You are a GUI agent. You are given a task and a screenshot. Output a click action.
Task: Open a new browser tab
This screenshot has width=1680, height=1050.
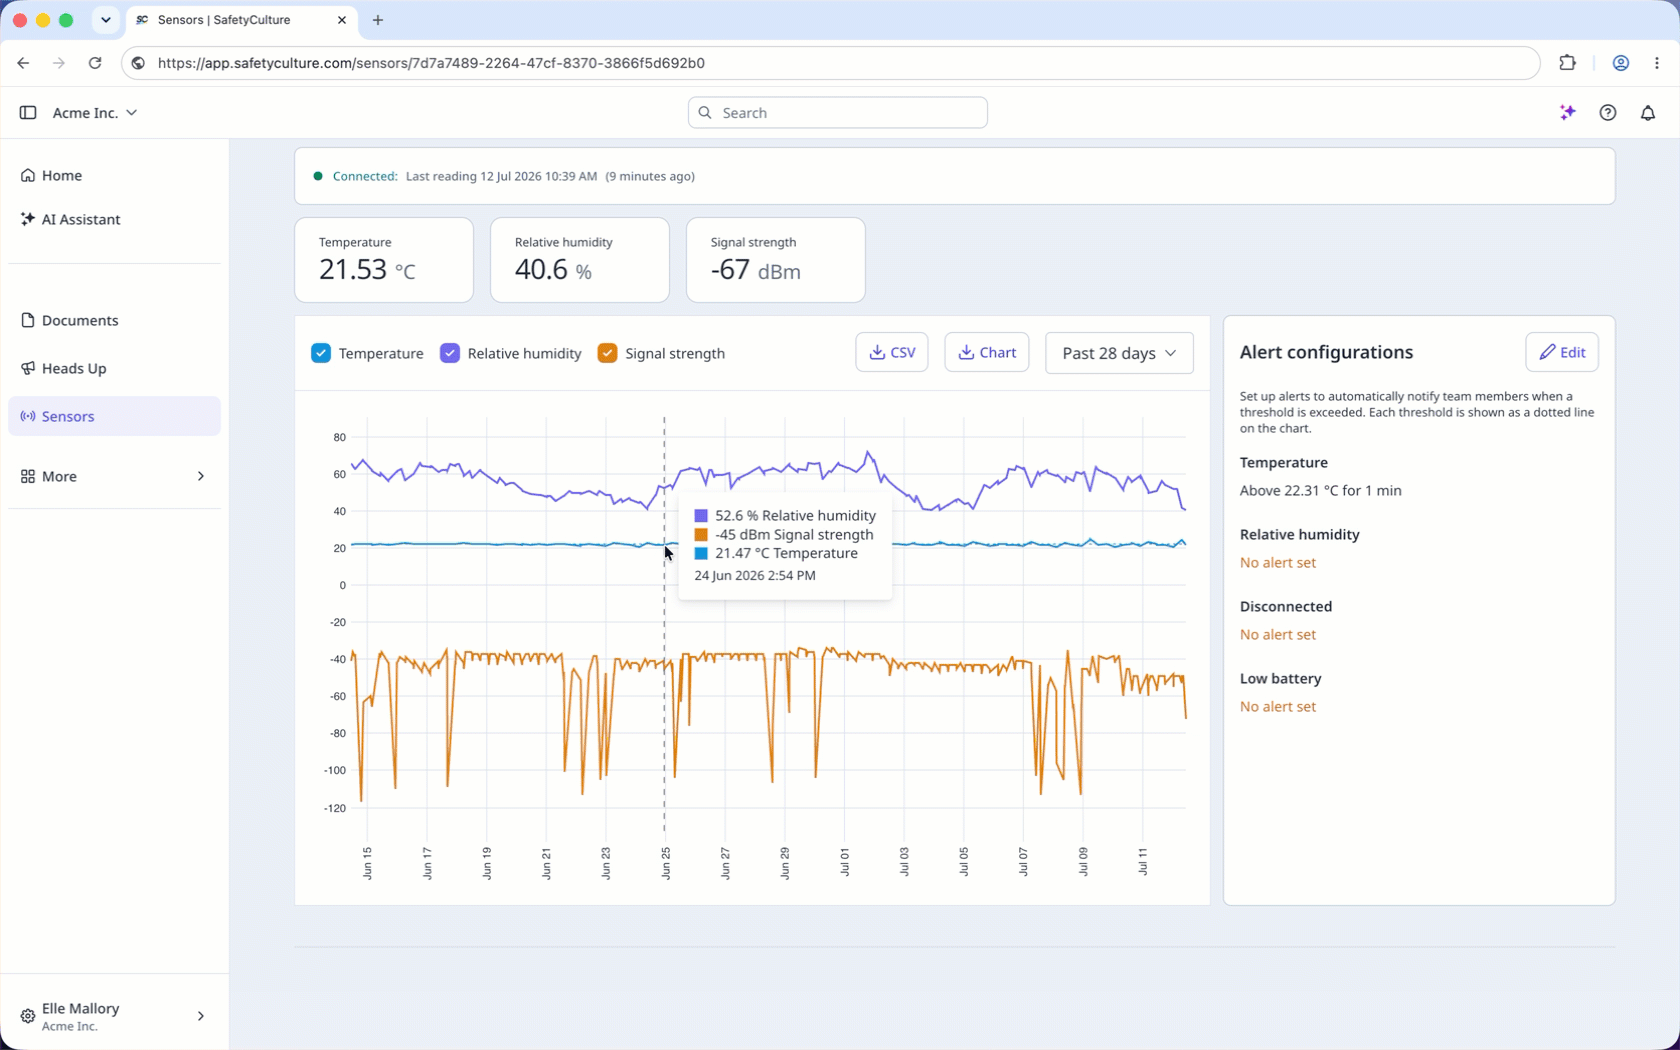(378, 20)
